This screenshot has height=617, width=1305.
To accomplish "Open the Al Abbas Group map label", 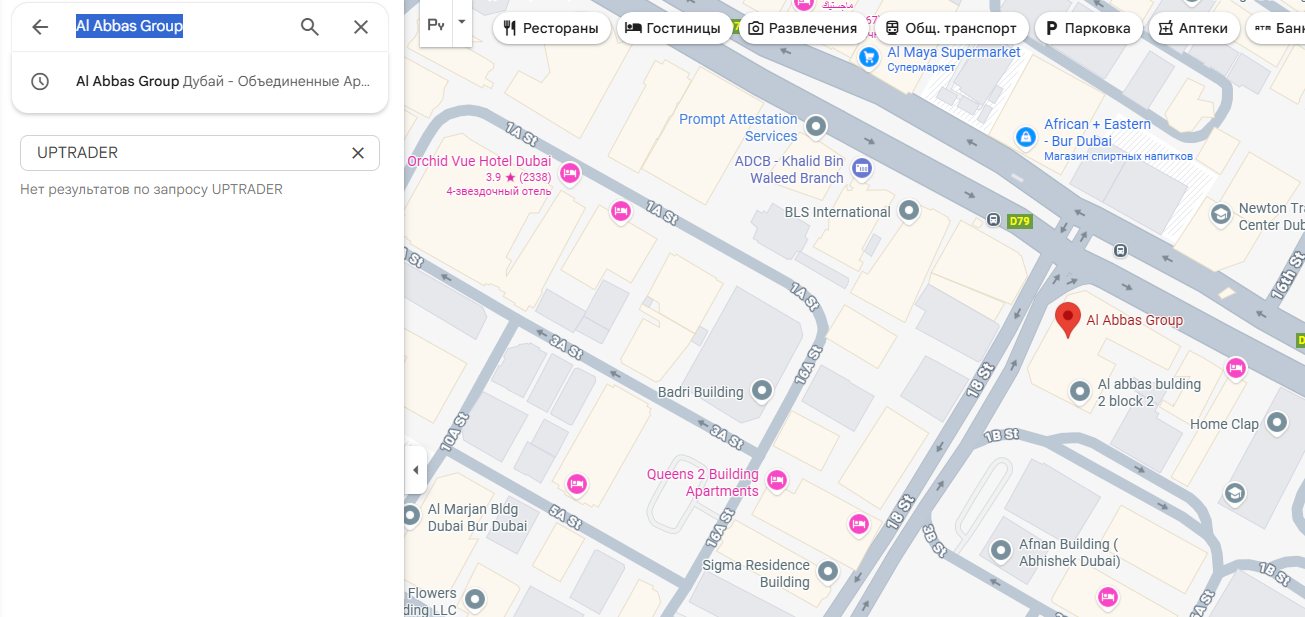I will tap(1135, 320).
